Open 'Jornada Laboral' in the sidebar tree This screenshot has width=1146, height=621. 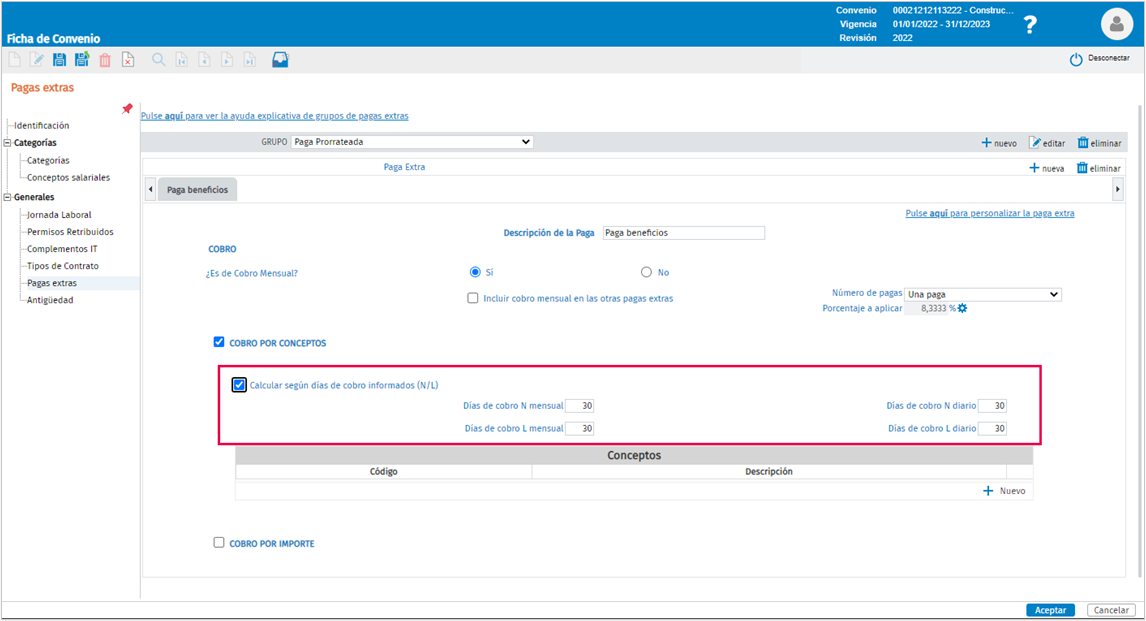(x=59, y=215)
